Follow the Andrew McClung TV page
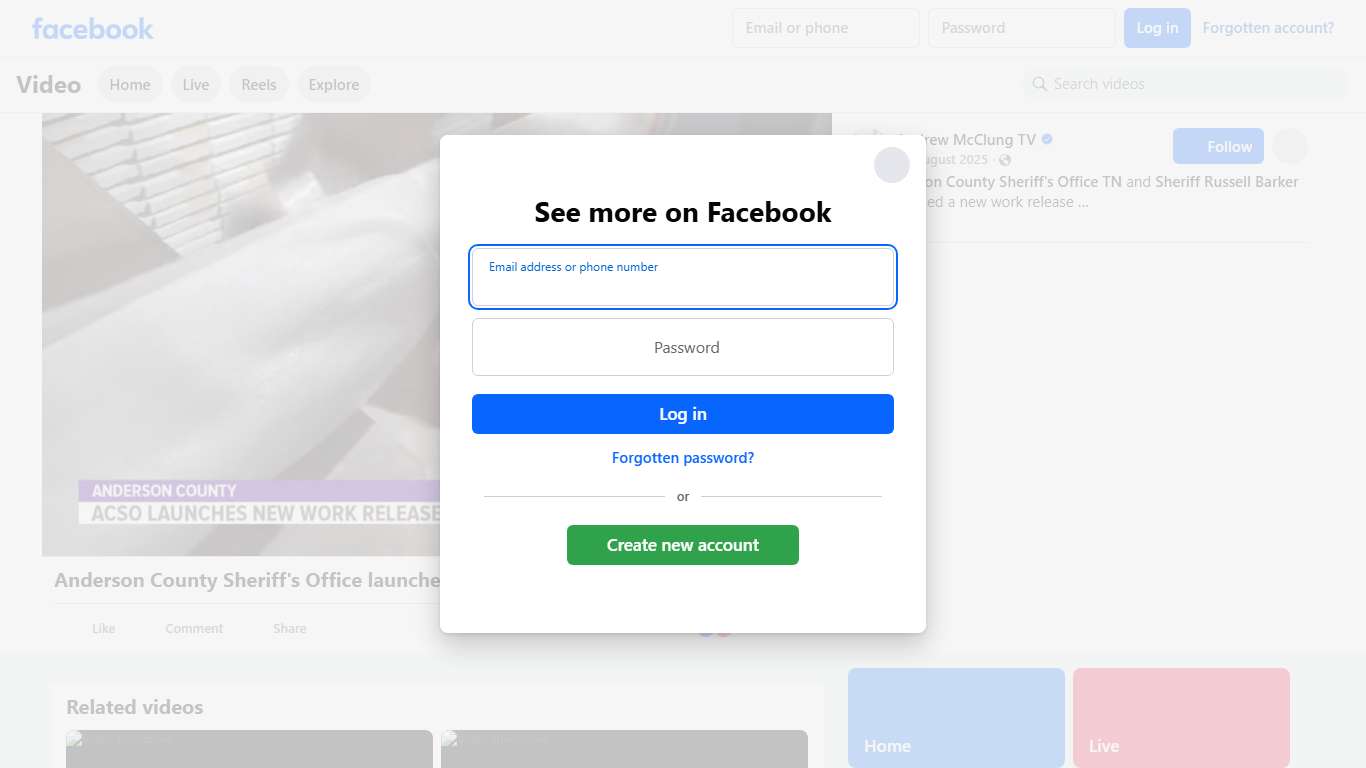1366x768 pixels. (x=1218, y=146)
